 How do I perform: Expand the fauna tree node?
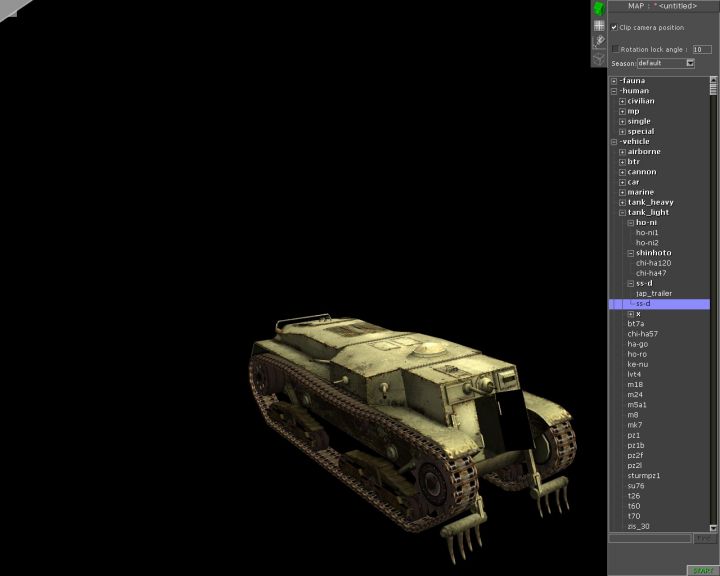pyautogui.click(x=614, y=81)
